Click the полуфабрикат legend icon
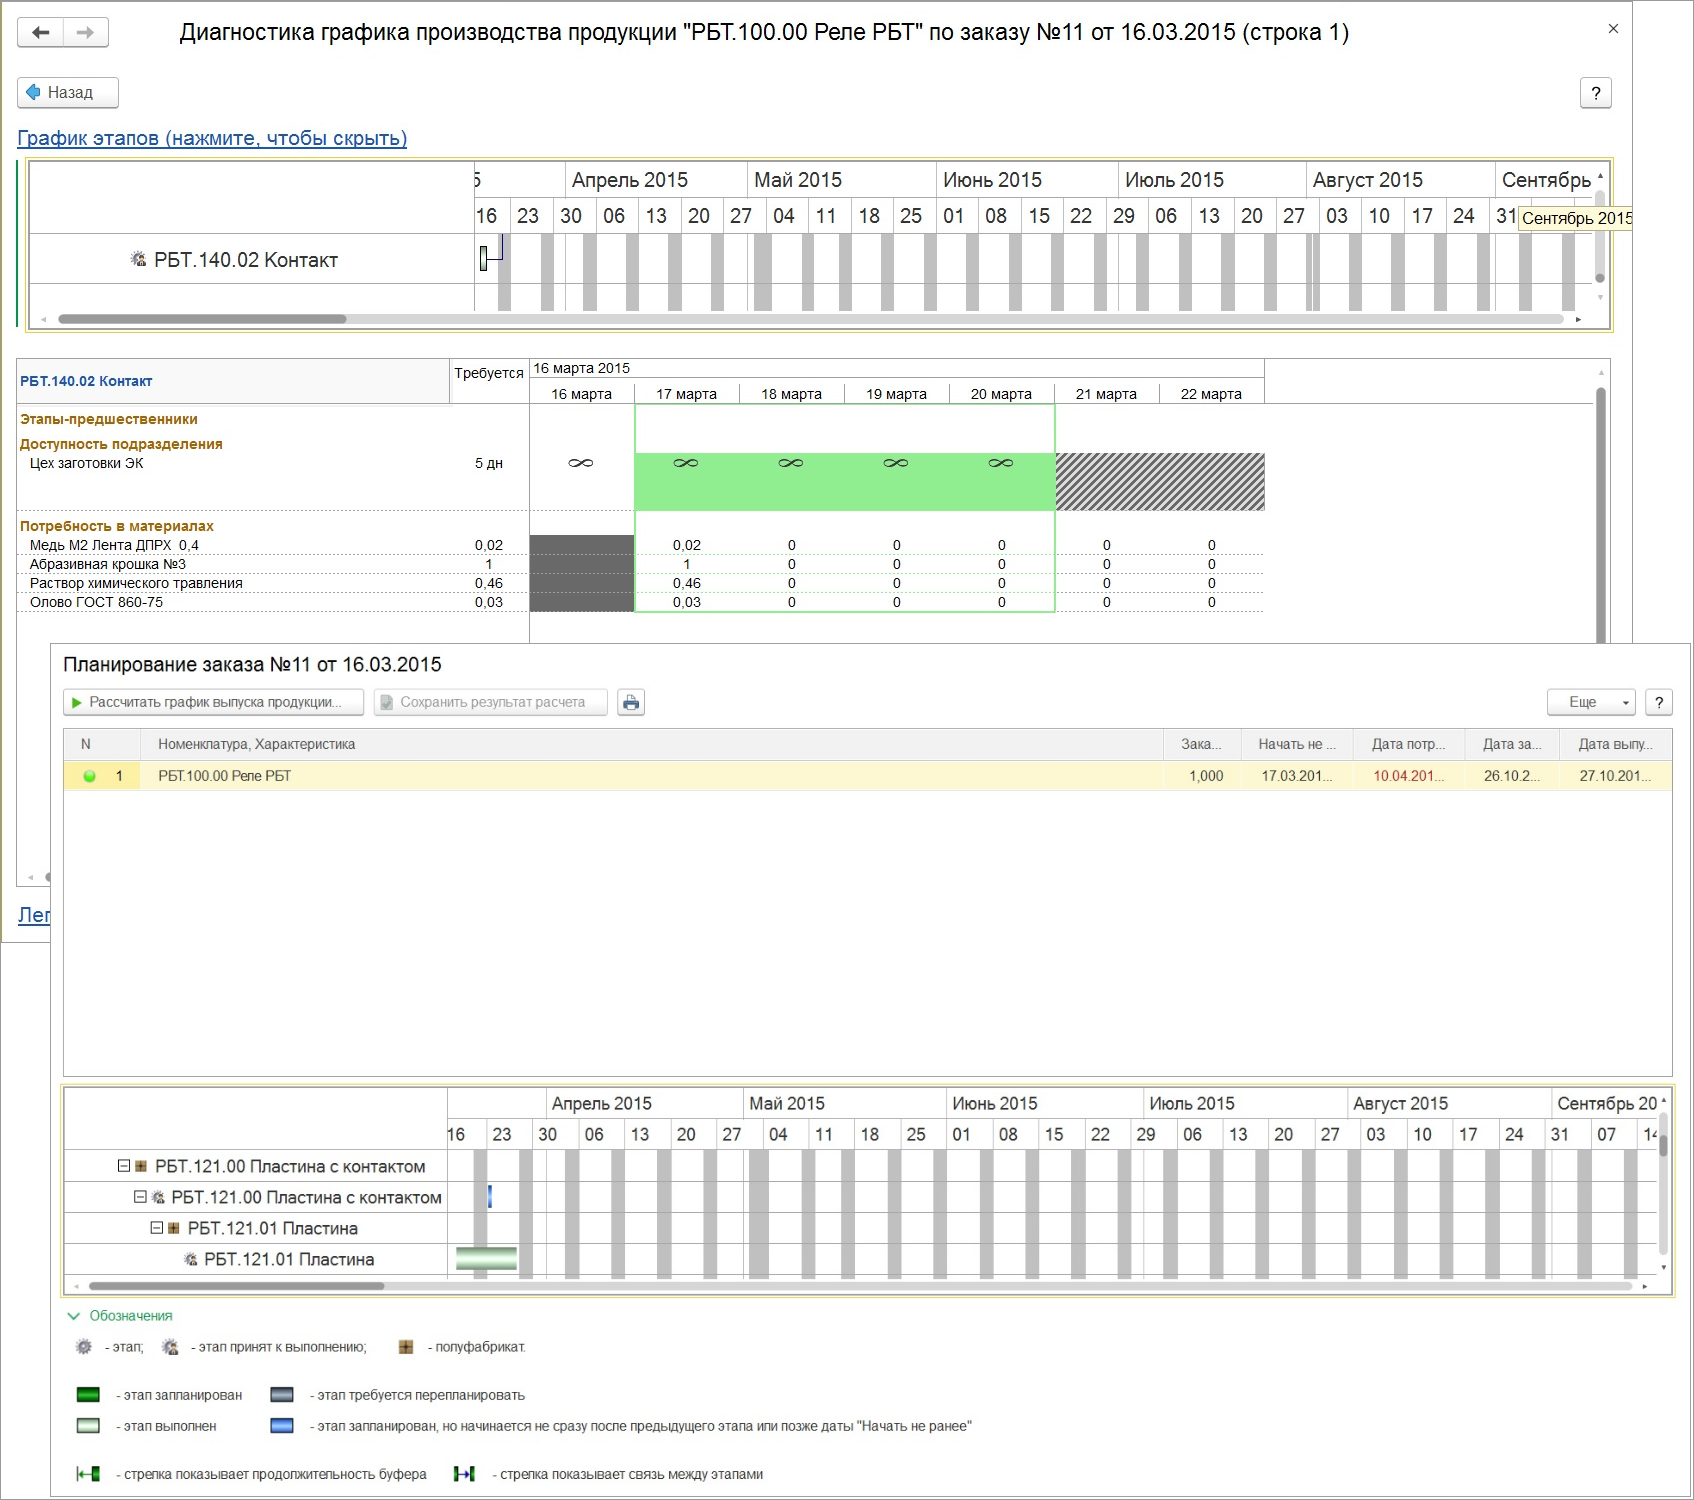1694x1500 pixels. point(406,1347)
